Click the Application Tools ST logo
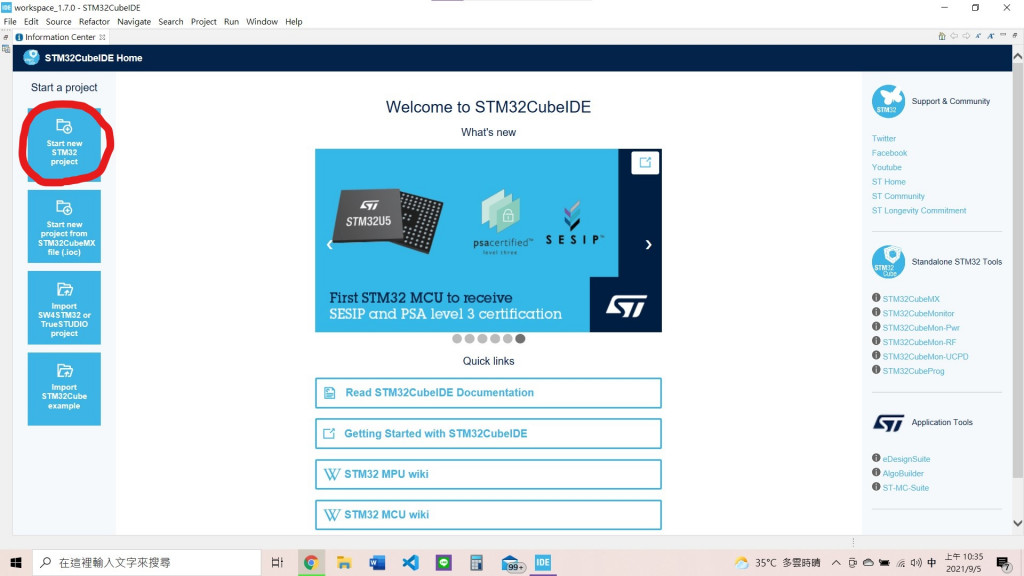The image size is (1024, 576). pos(888,423)
